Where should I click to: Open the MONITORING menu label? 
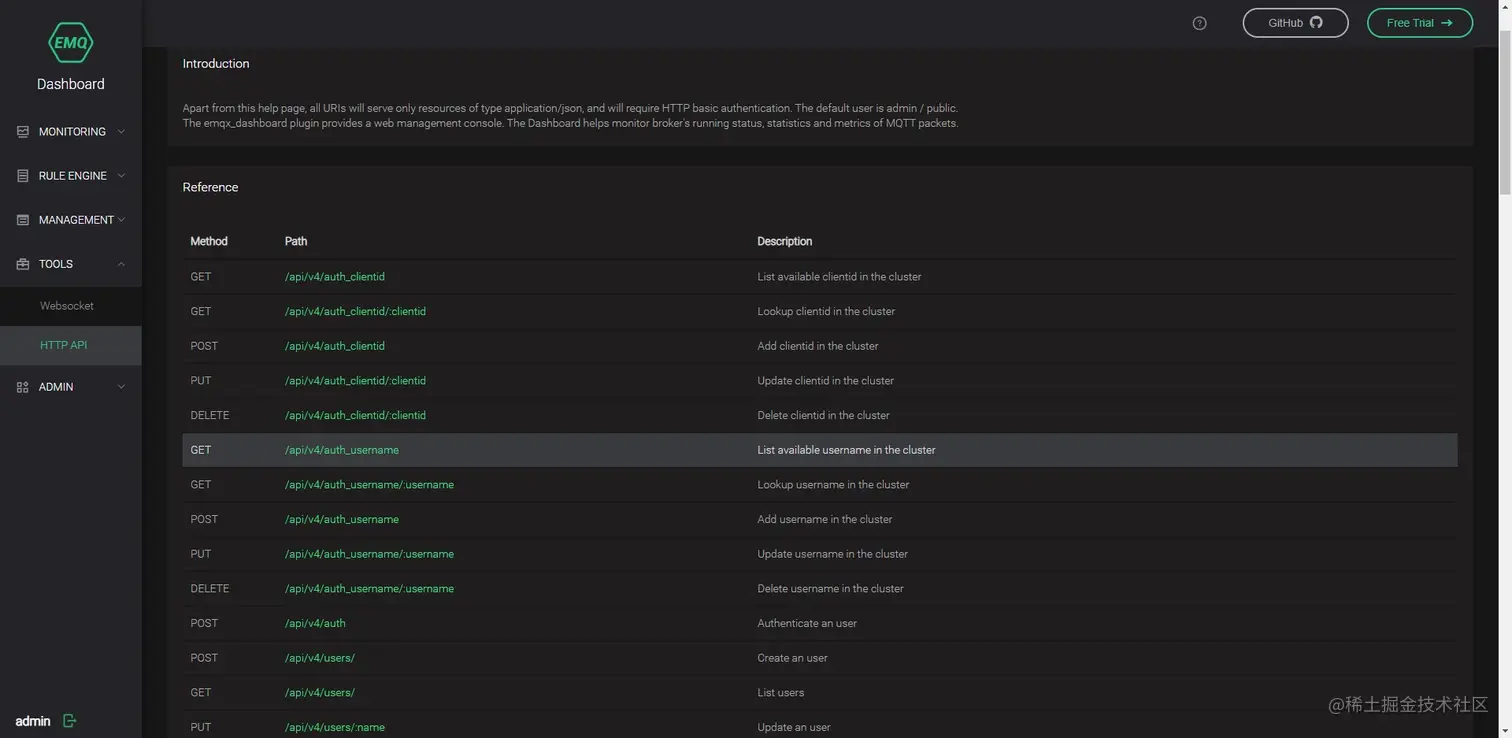(72, 132)
